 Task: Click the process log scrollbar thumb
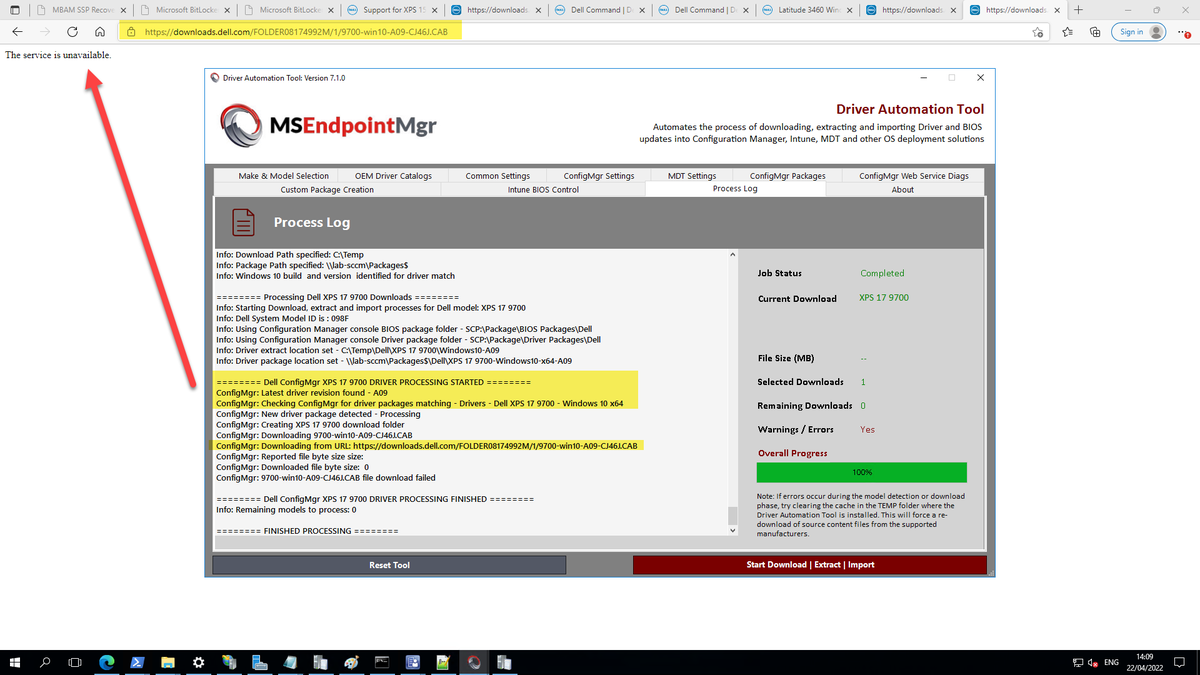pos(732,515)
